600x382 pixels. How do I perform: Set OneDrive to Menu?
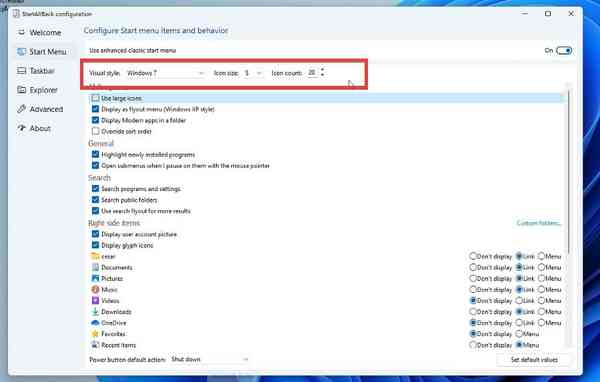coord(541,323)
